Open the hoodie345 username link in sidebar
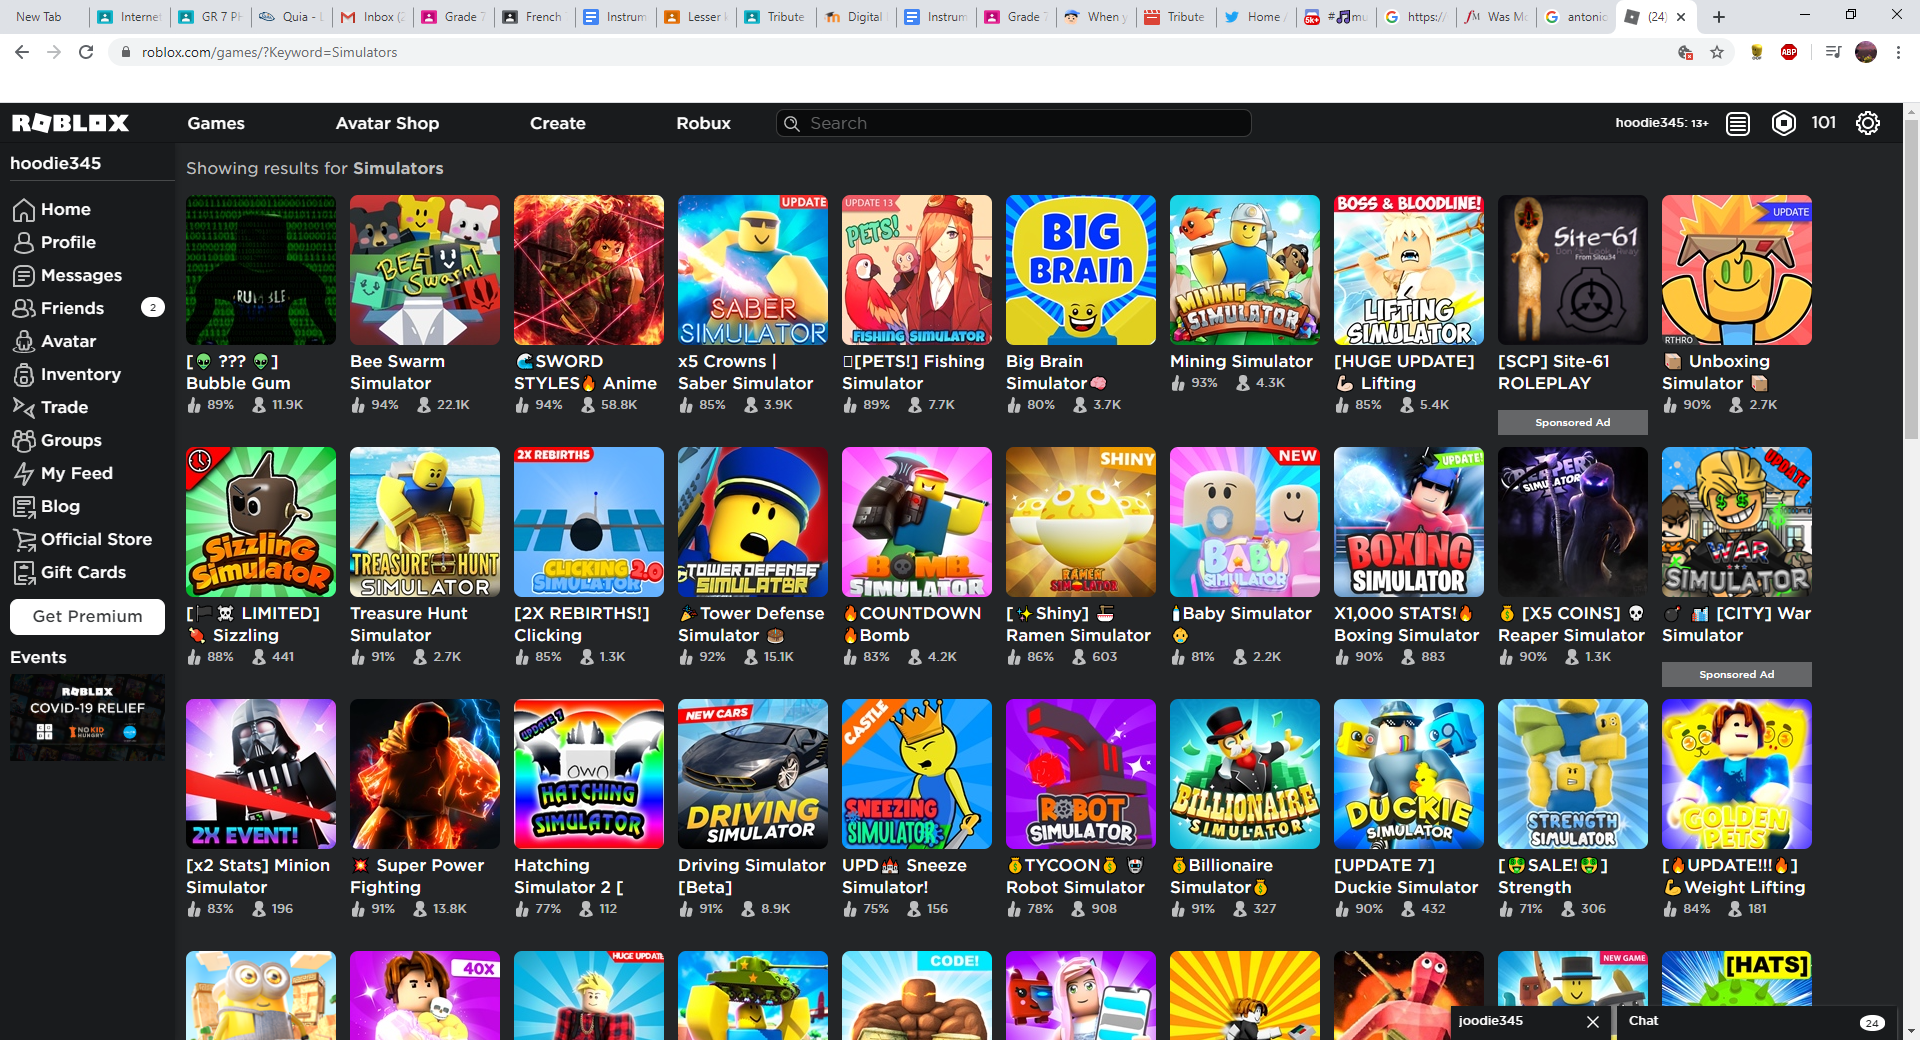This screenshot has height=1040, width=1920. click(x=56, y=163)
